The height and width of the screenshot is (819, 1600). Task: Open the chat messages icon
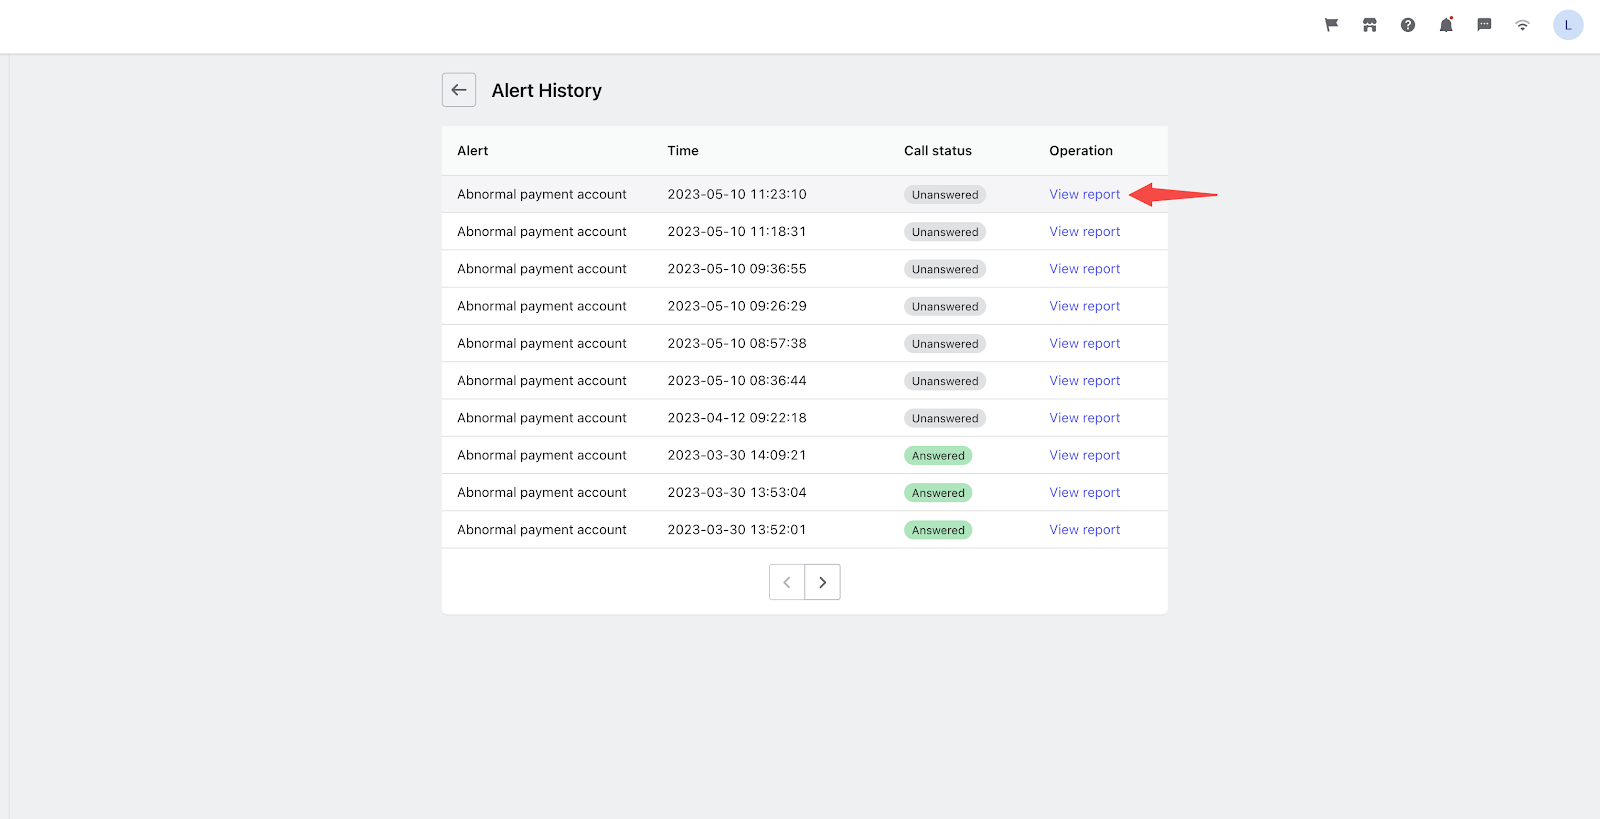pos(1484,25)
